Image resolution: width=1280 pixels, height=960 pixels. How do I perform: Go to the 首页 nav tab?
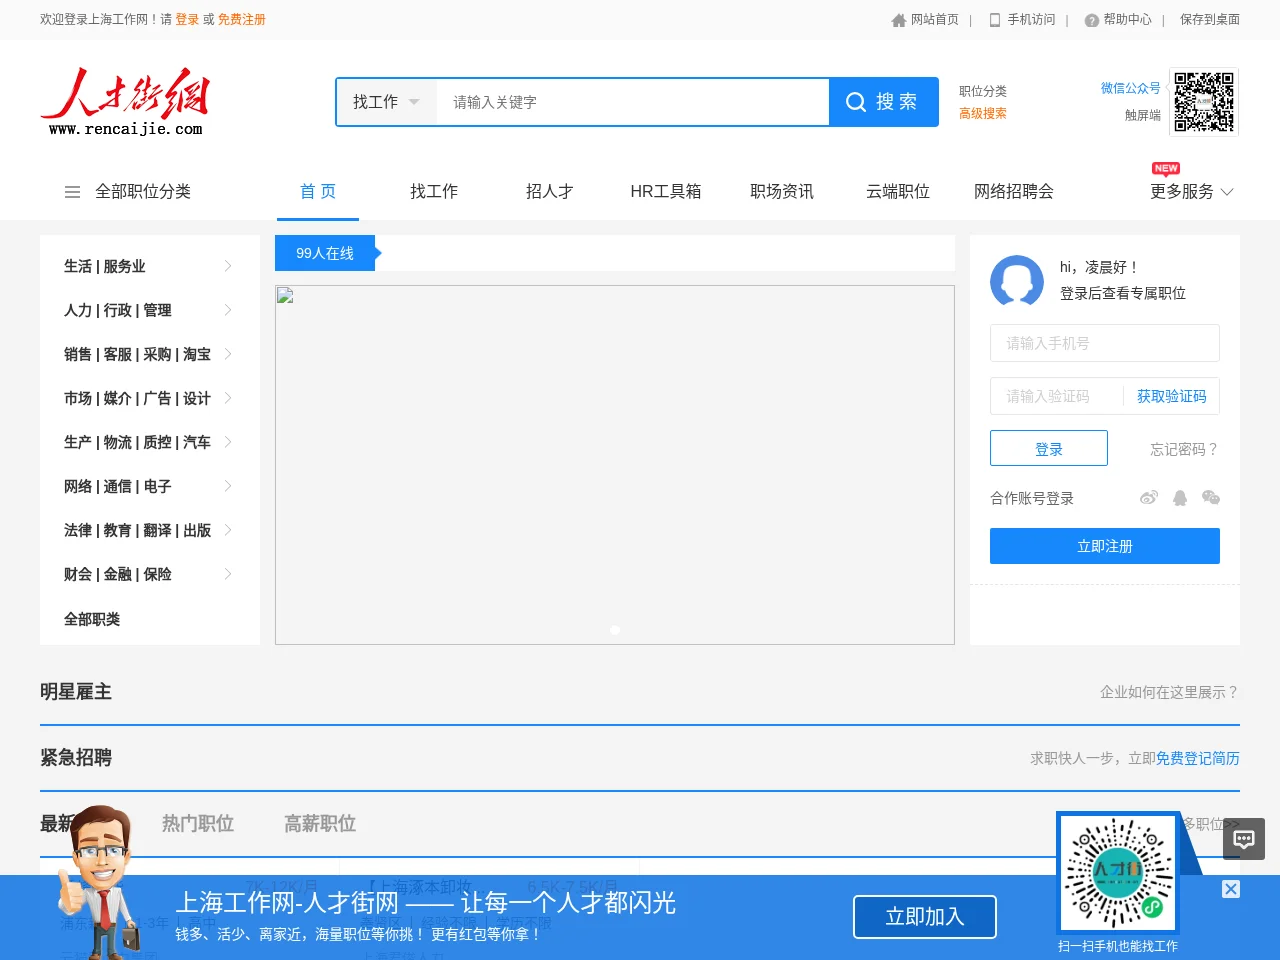(318, 192)
